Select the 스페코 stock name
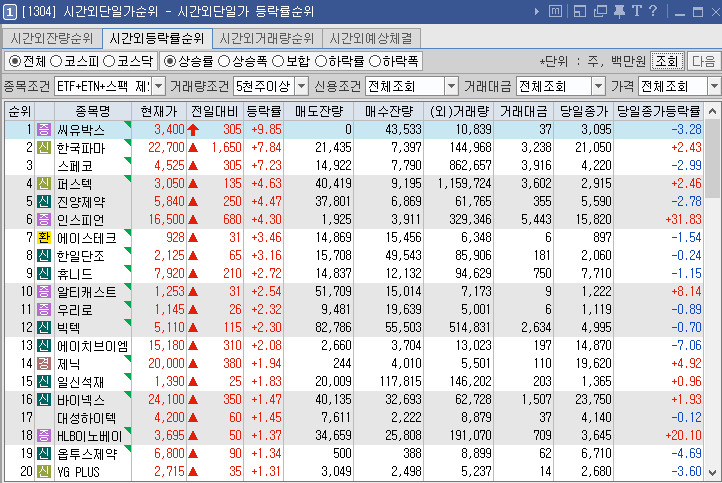The width and height of the screenshot is (722, 483). [75, 166]
